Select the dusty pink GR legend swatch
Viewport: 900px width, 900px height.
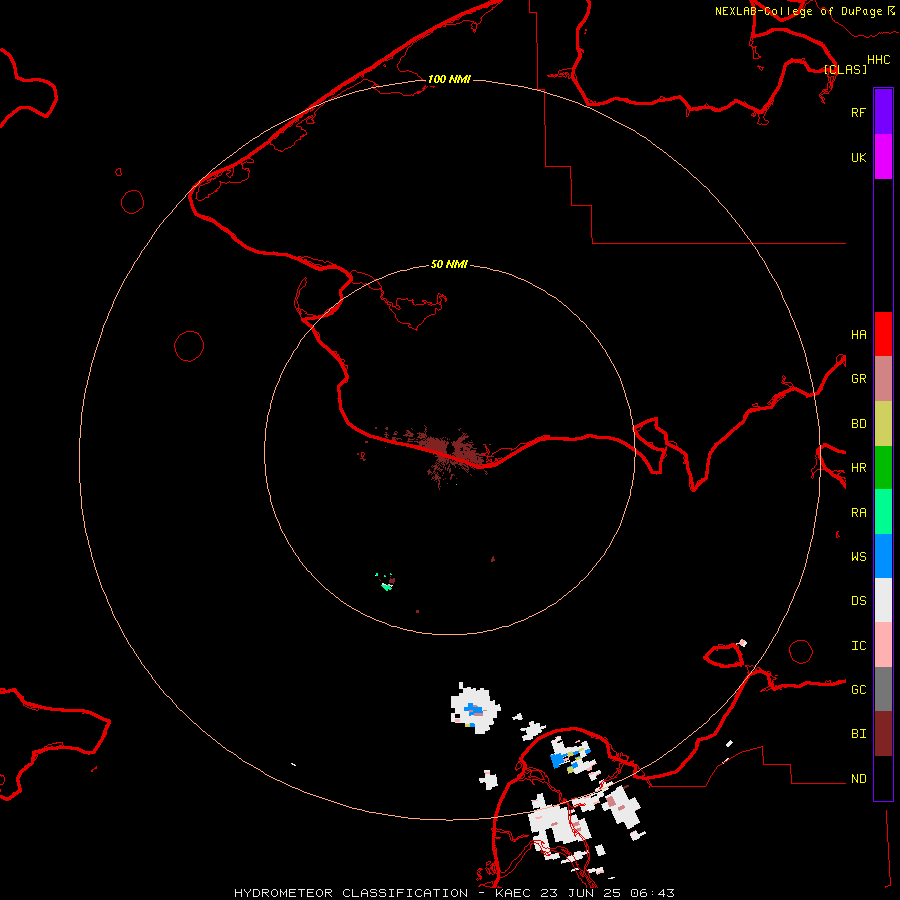point(883,378)
